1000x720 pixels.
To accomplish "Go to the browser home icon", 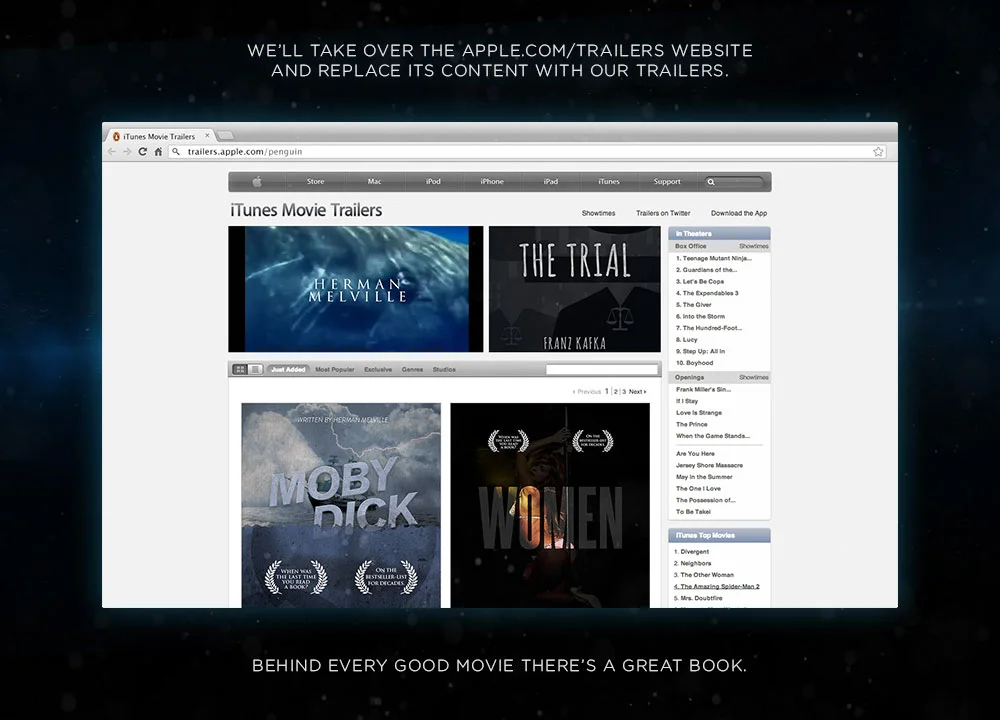I will 158,152.
